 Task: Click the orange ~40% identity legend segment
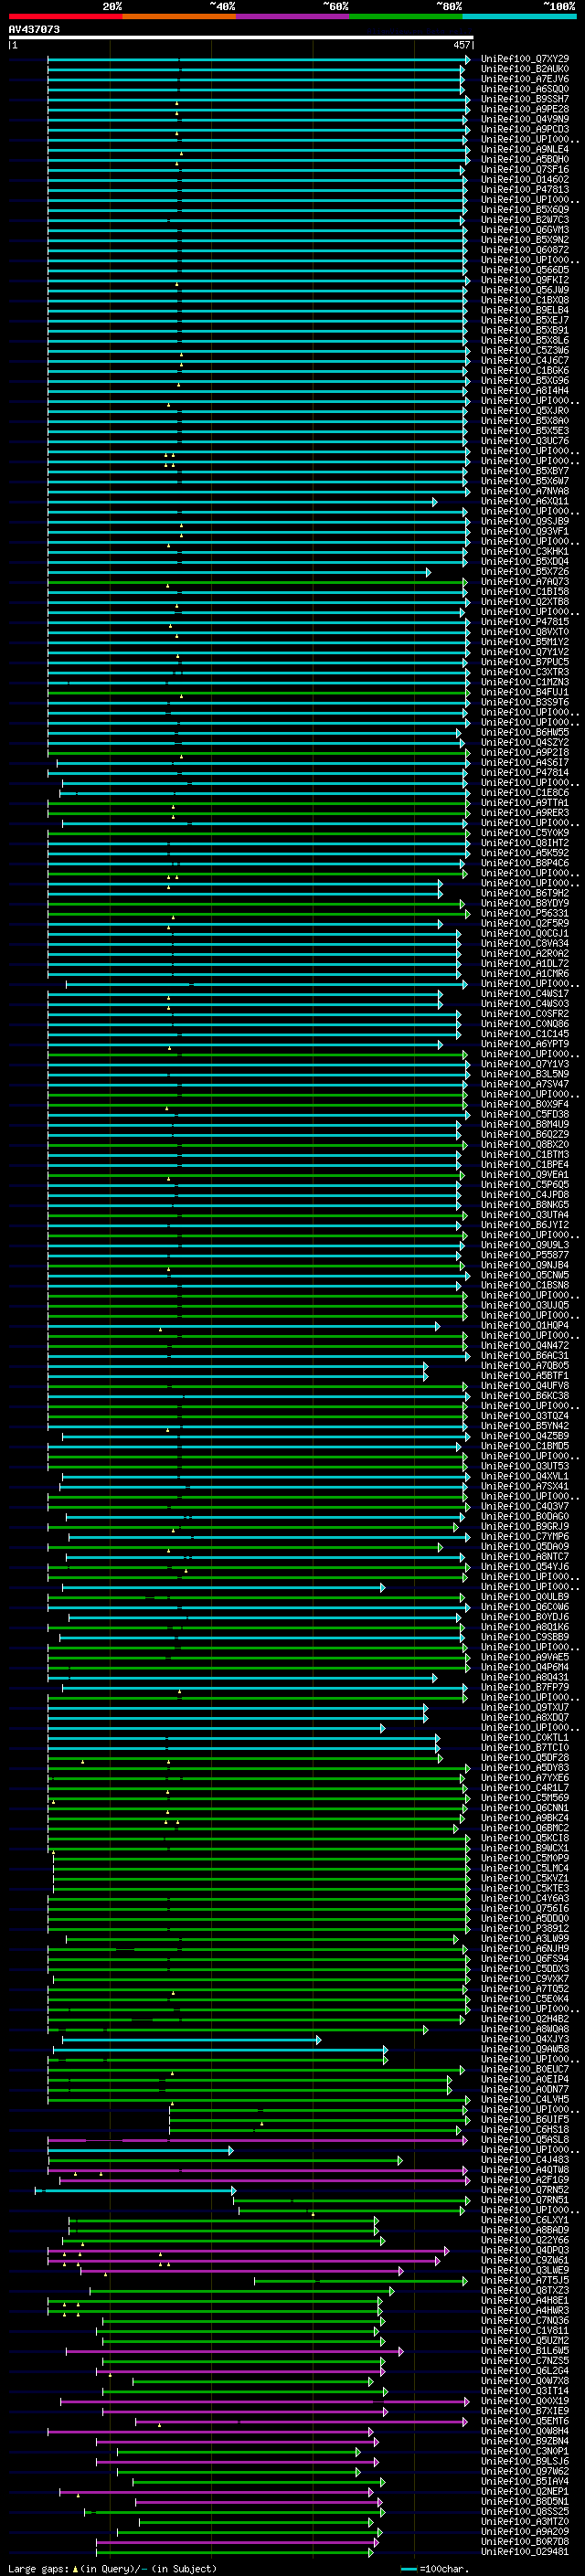[x=179, y=16]
